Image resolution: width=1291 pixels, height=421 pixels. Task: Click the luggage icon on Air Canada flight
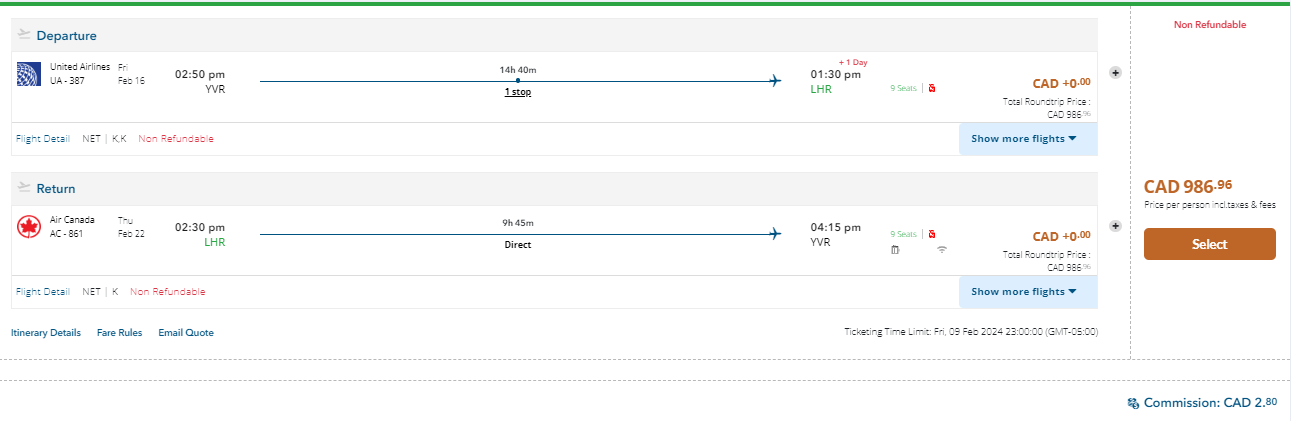(x=896, y=250)
